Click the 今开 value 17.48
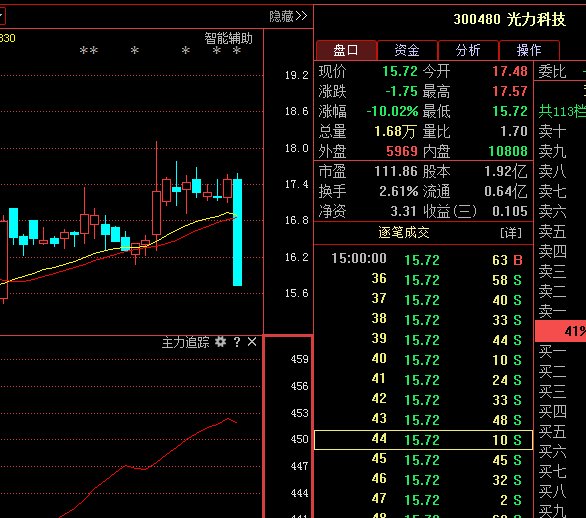 click(510, 71)
